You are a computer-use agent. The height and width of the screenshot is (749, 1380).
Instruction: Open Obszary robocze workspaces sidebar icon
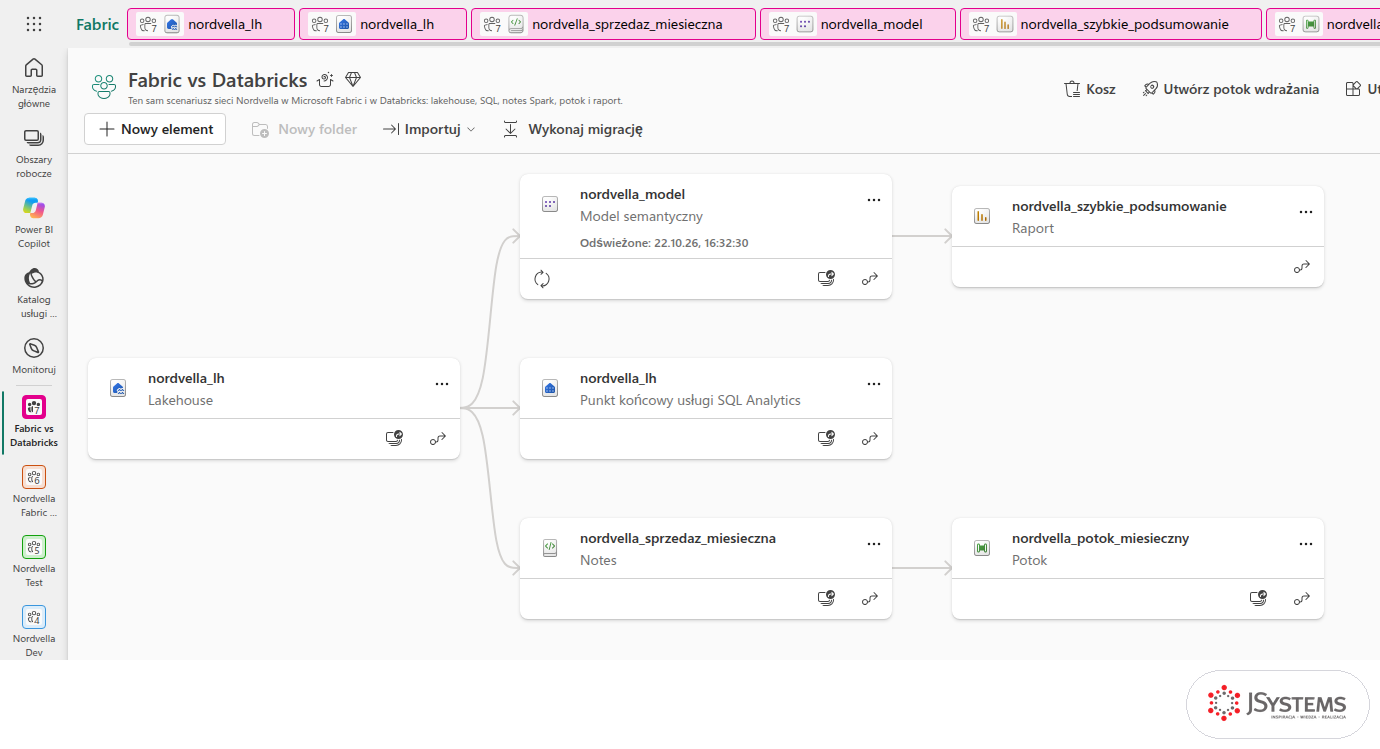click(34, 152)
